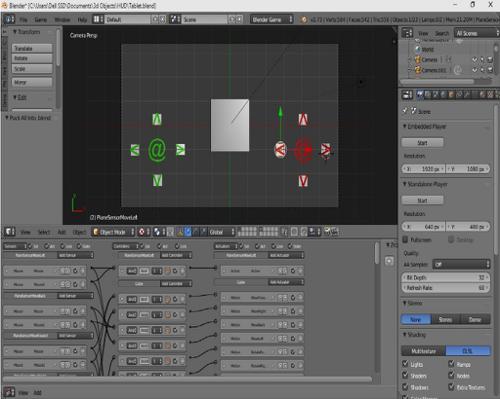Click the white plane in viewport center
The width and height of the screenshot is (500, 399).
pyautogui.click(x=230, y=125)
